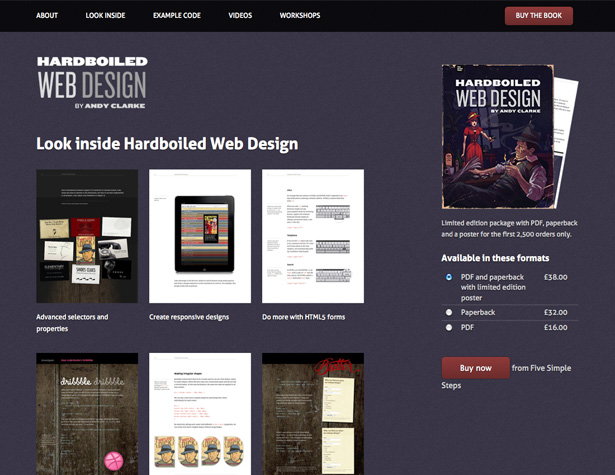
Task: Go to Look Inside in navigation
Action: 105,16
